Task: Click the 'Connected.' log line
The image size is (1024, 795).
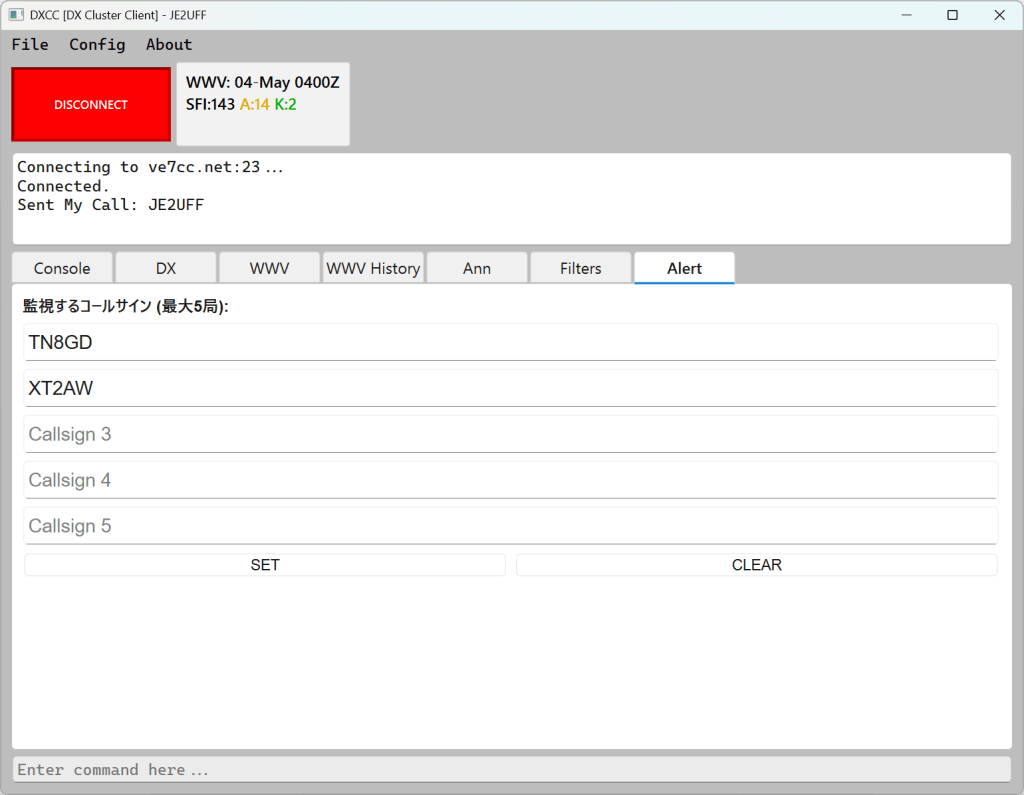Action: (x=63, y=186)
